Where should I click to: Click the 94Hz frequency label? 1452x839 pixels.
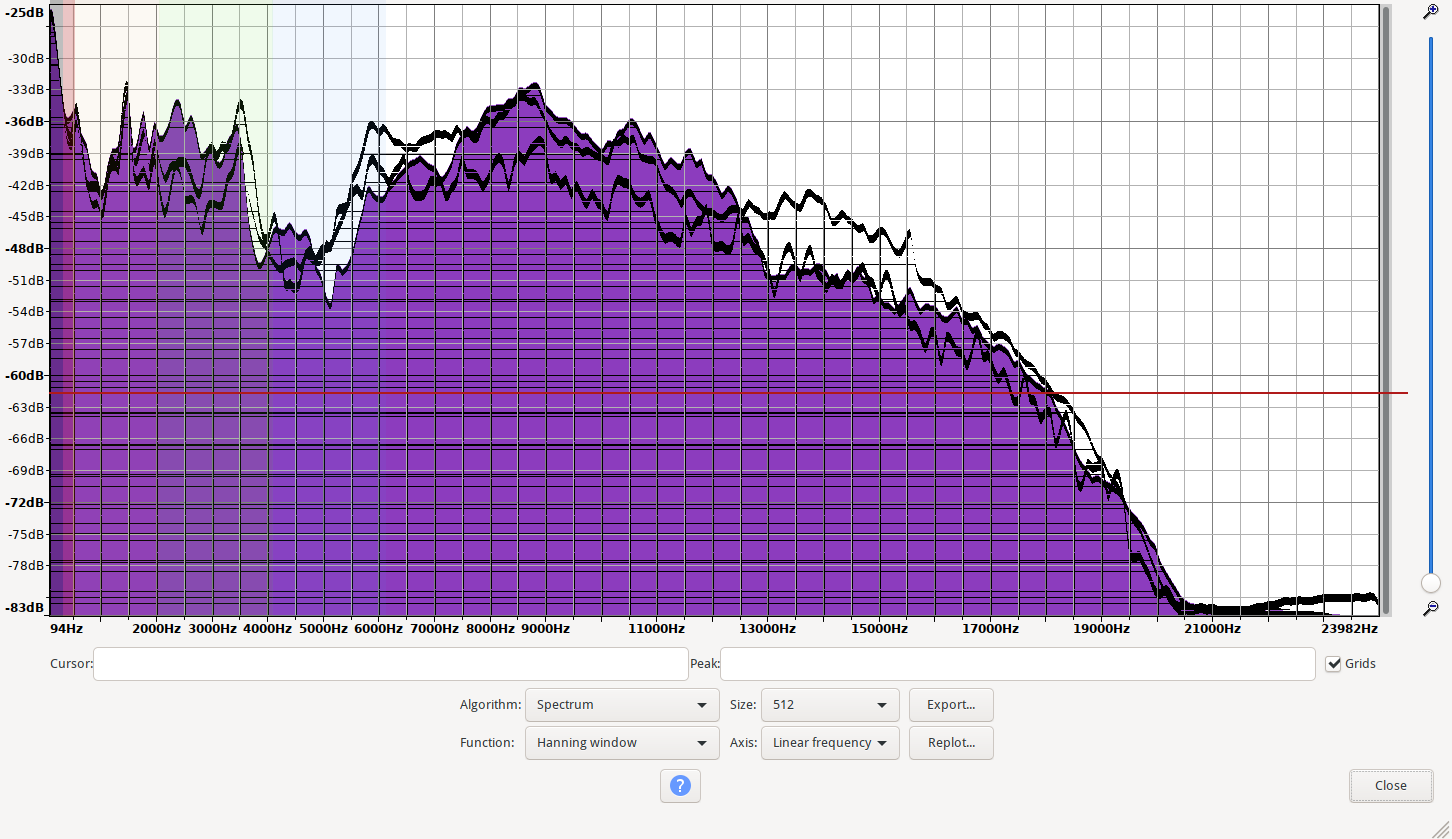66,629
